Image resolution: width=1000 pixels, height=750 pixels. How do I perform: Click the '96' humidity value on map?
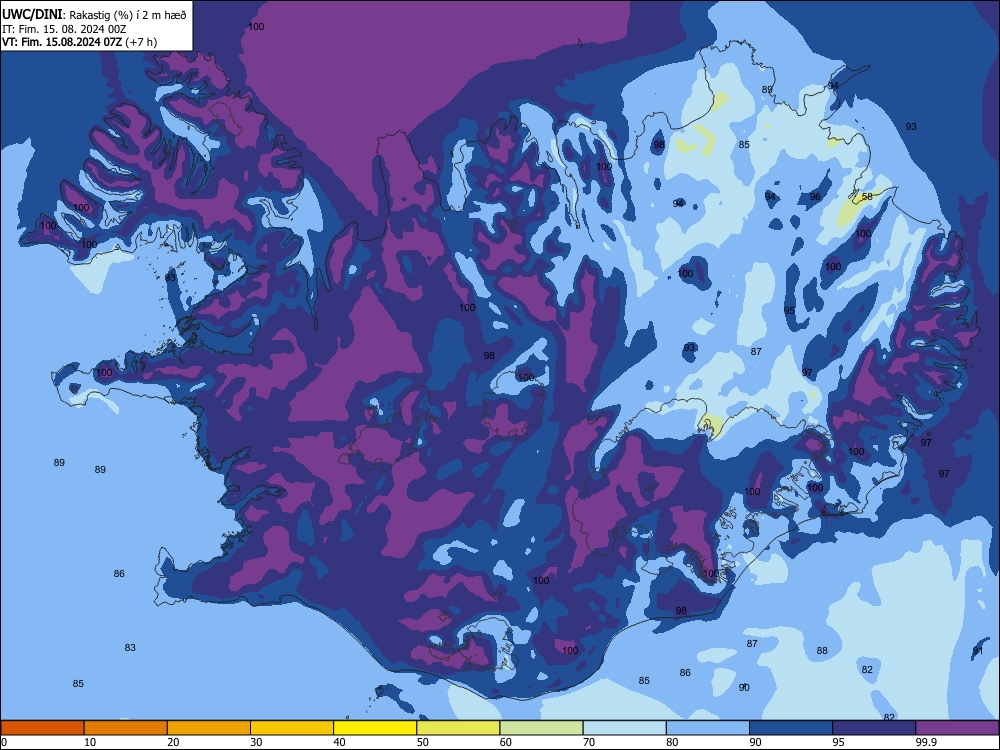click(x=815, y=196)
